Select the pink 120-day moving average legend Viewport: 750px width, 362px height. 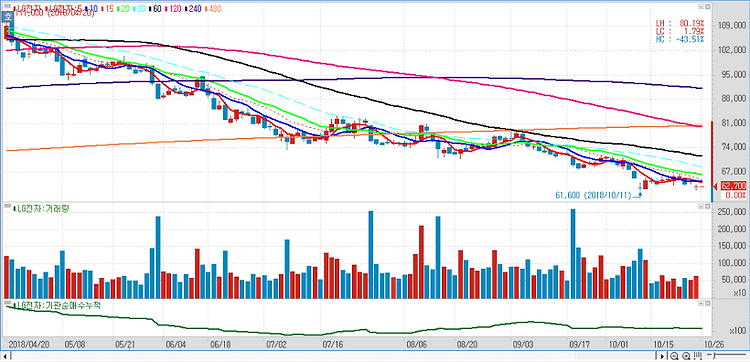tap(173, 9)
